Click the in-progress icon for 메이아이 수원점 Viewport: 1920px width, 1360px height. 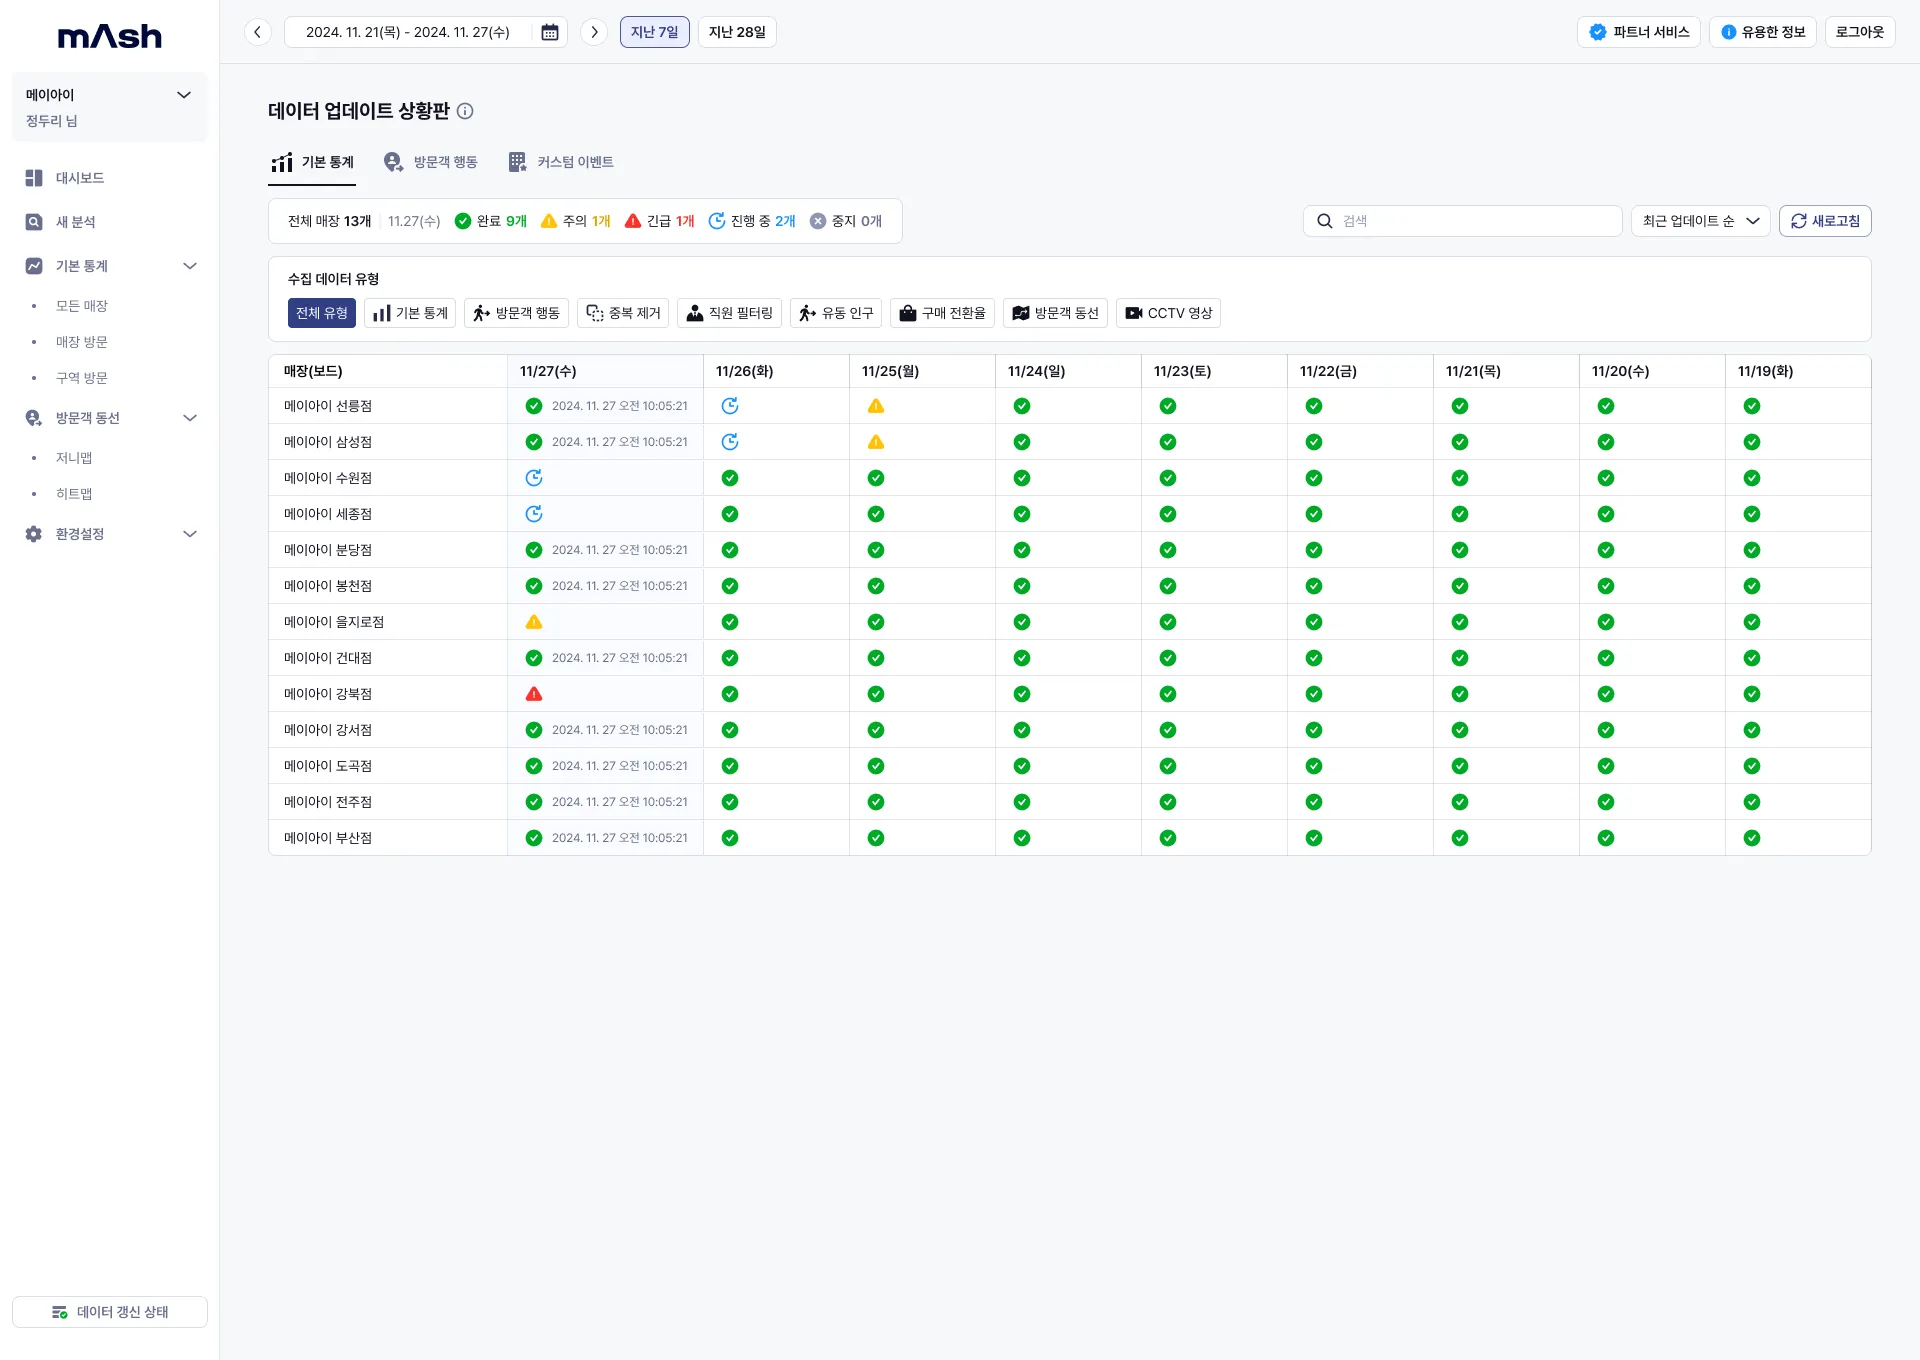(x=534, y=478)
